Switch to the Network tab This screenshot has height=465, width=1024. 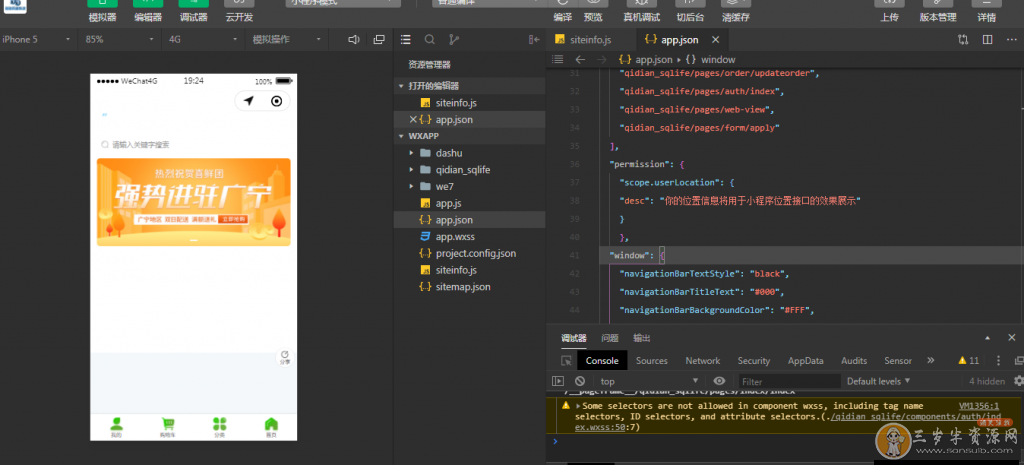[702, 360]
